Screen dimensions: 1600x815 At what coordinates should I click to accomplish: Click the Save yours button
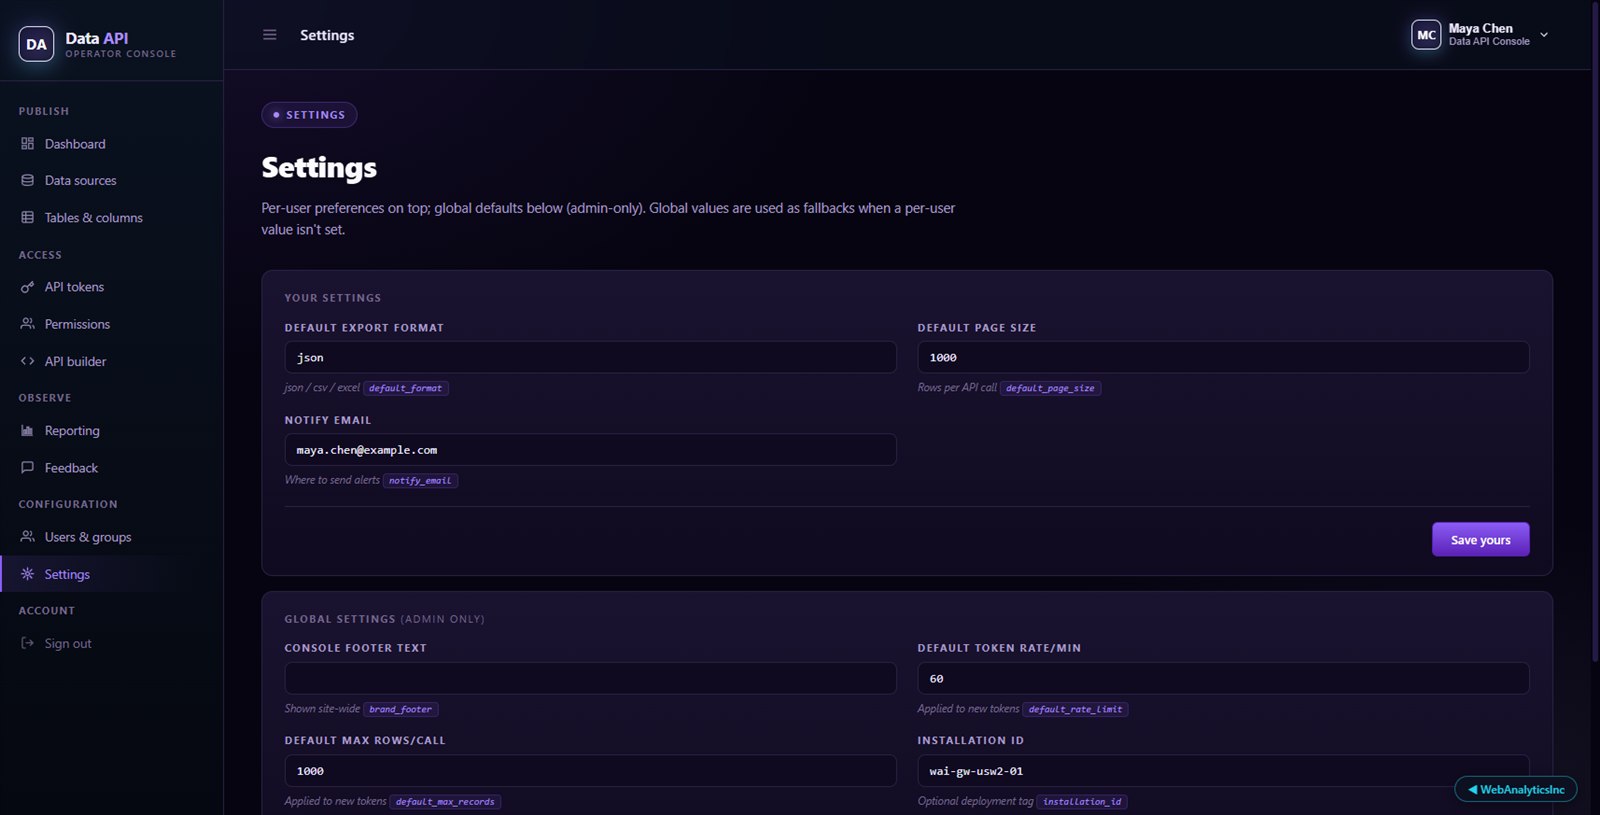pos(1480,540)
